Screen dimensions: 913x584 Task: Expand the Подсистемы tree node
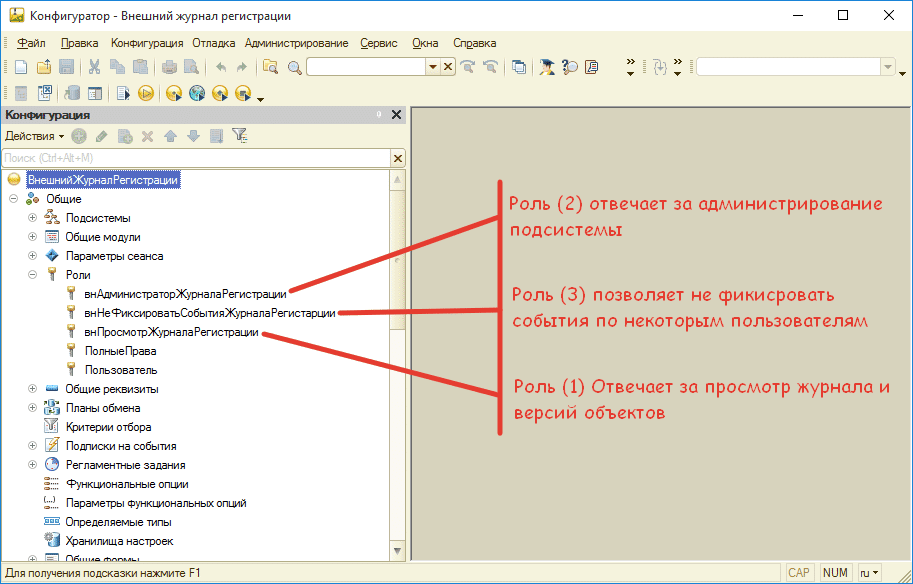tap(33, 218)
